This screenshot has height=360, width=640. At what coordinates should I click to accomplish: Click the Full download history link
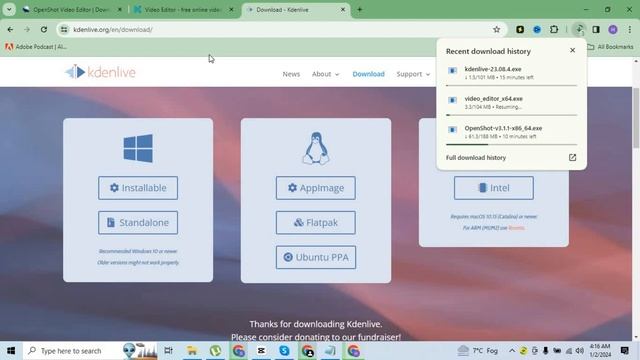tap(476, 158)
